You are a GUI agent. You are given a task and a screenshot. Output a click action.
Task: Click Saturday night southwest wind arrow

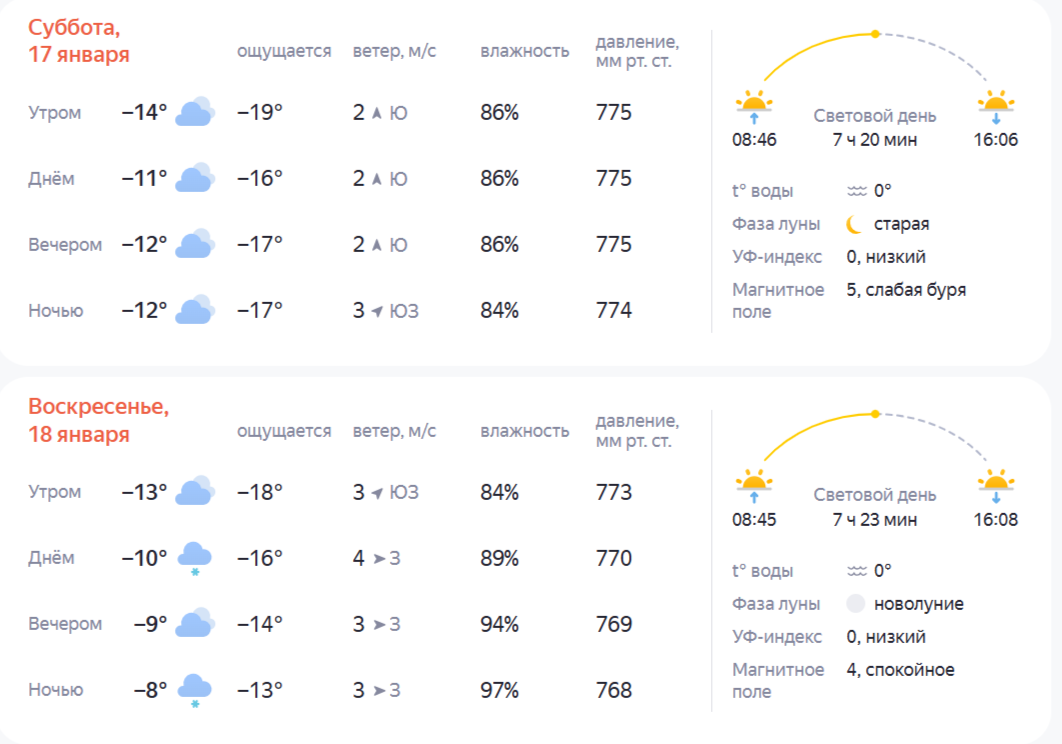(x=377, y=311)
